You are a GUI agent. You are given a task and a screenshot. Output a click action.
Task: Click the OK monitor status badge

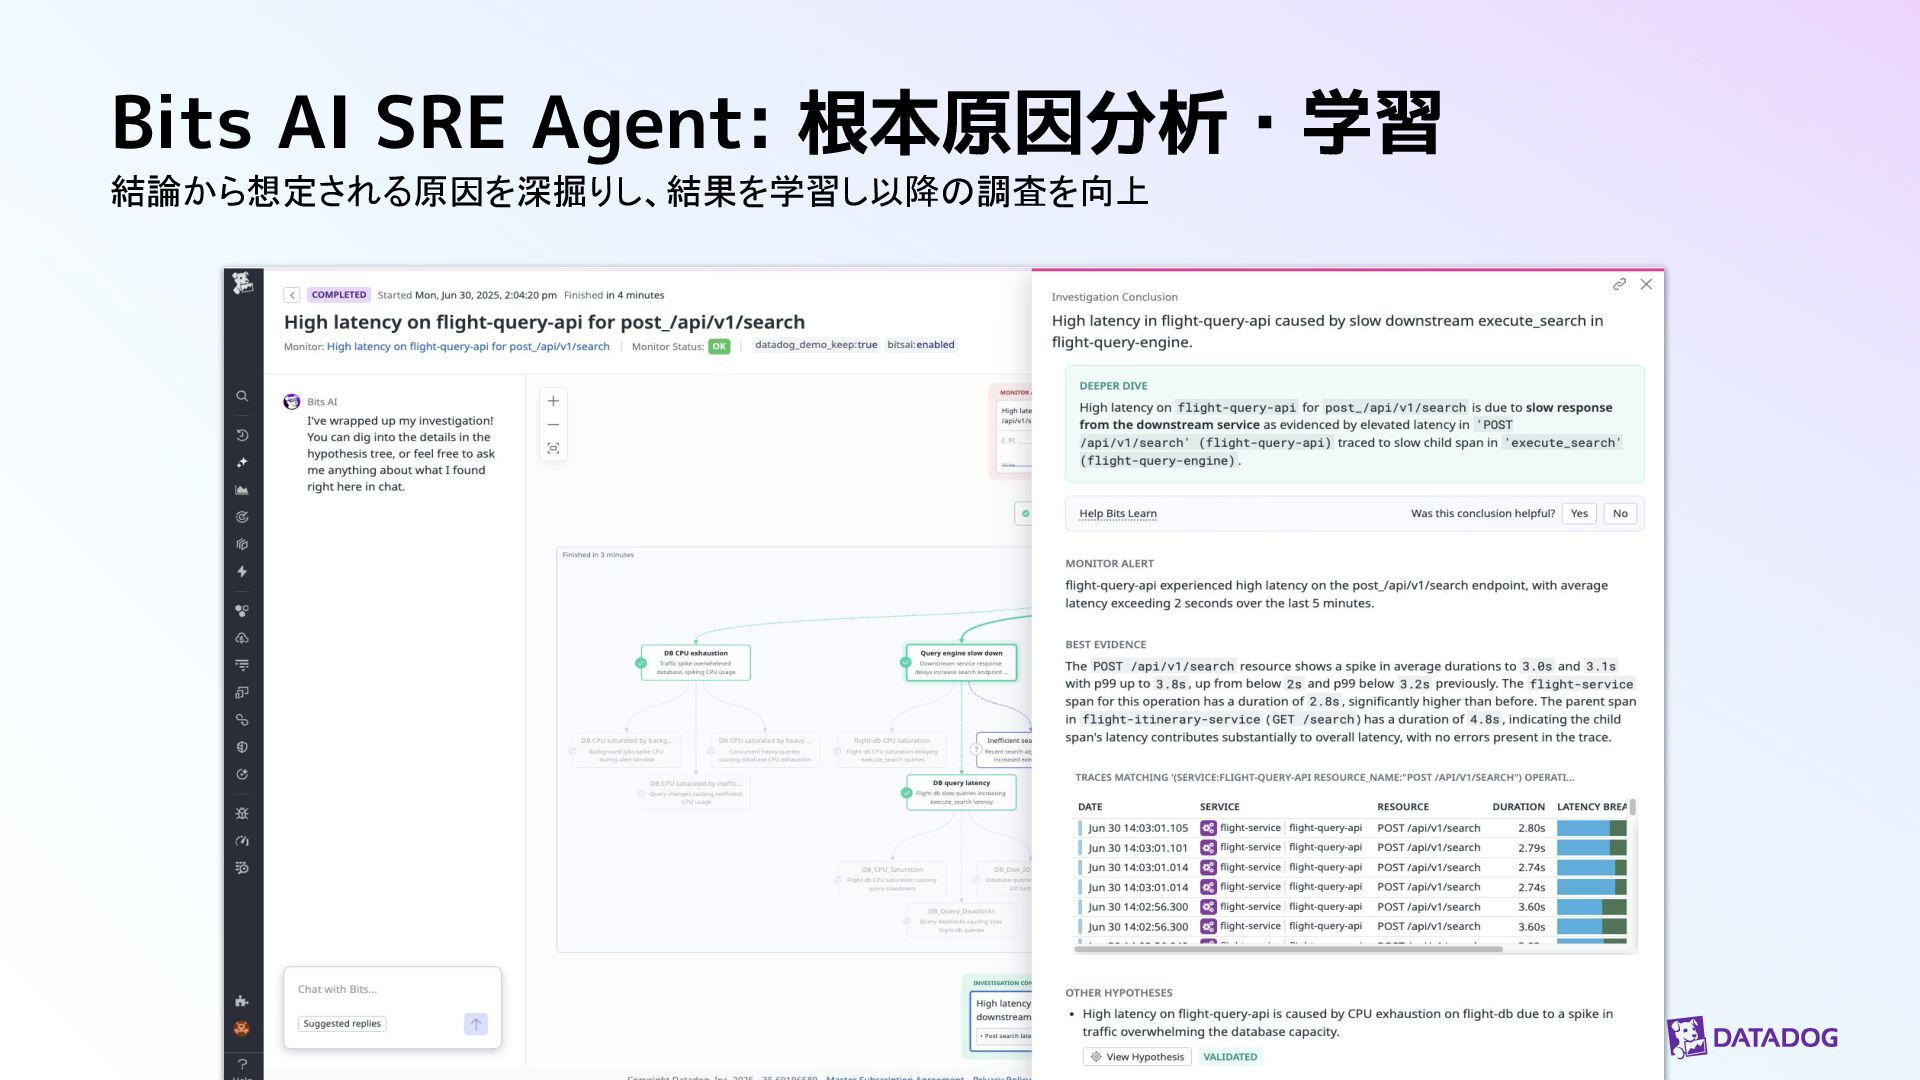point(719,347)
